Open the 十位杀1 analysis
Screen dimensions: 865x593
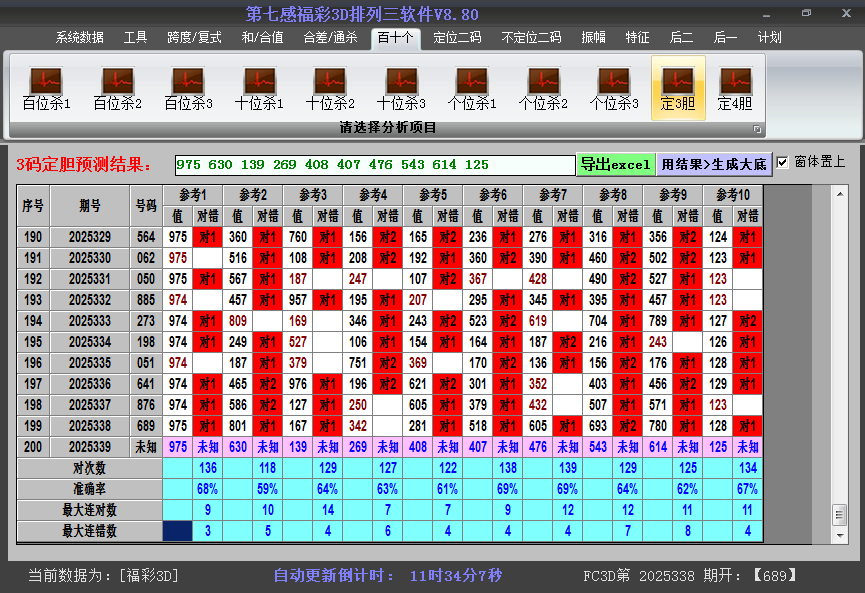pos(259,88)
